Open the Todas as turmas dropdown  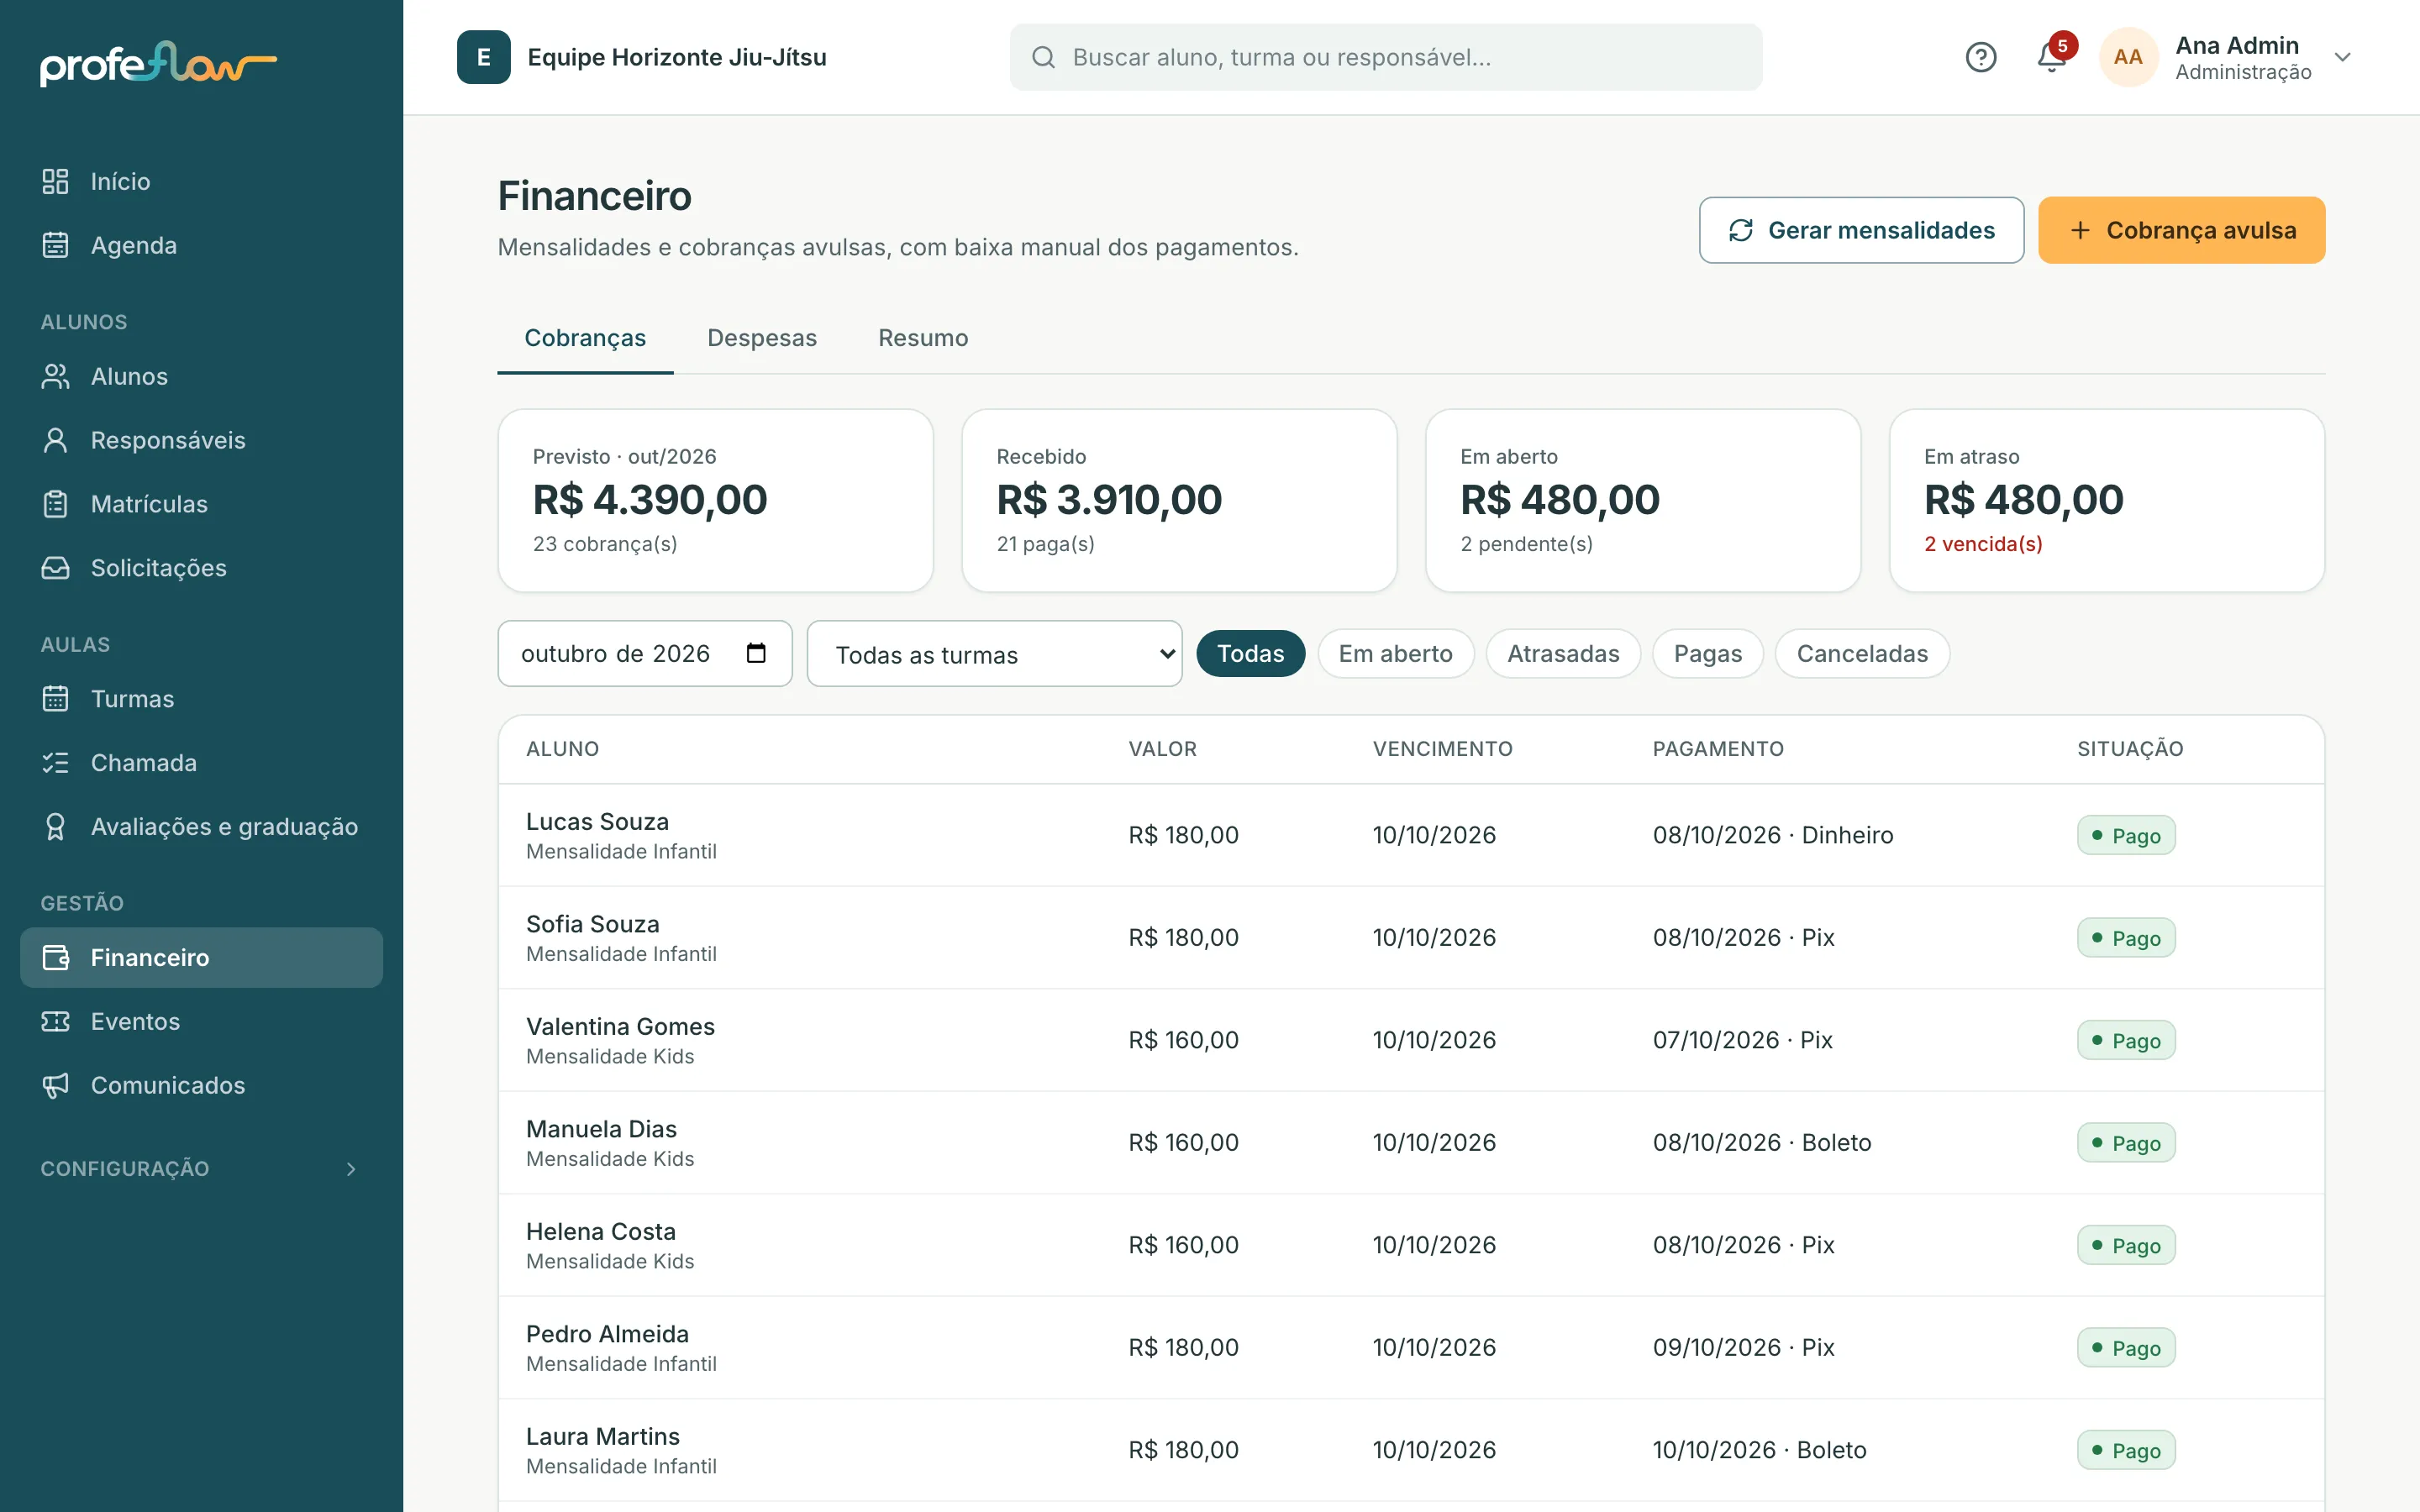[994, 654]
